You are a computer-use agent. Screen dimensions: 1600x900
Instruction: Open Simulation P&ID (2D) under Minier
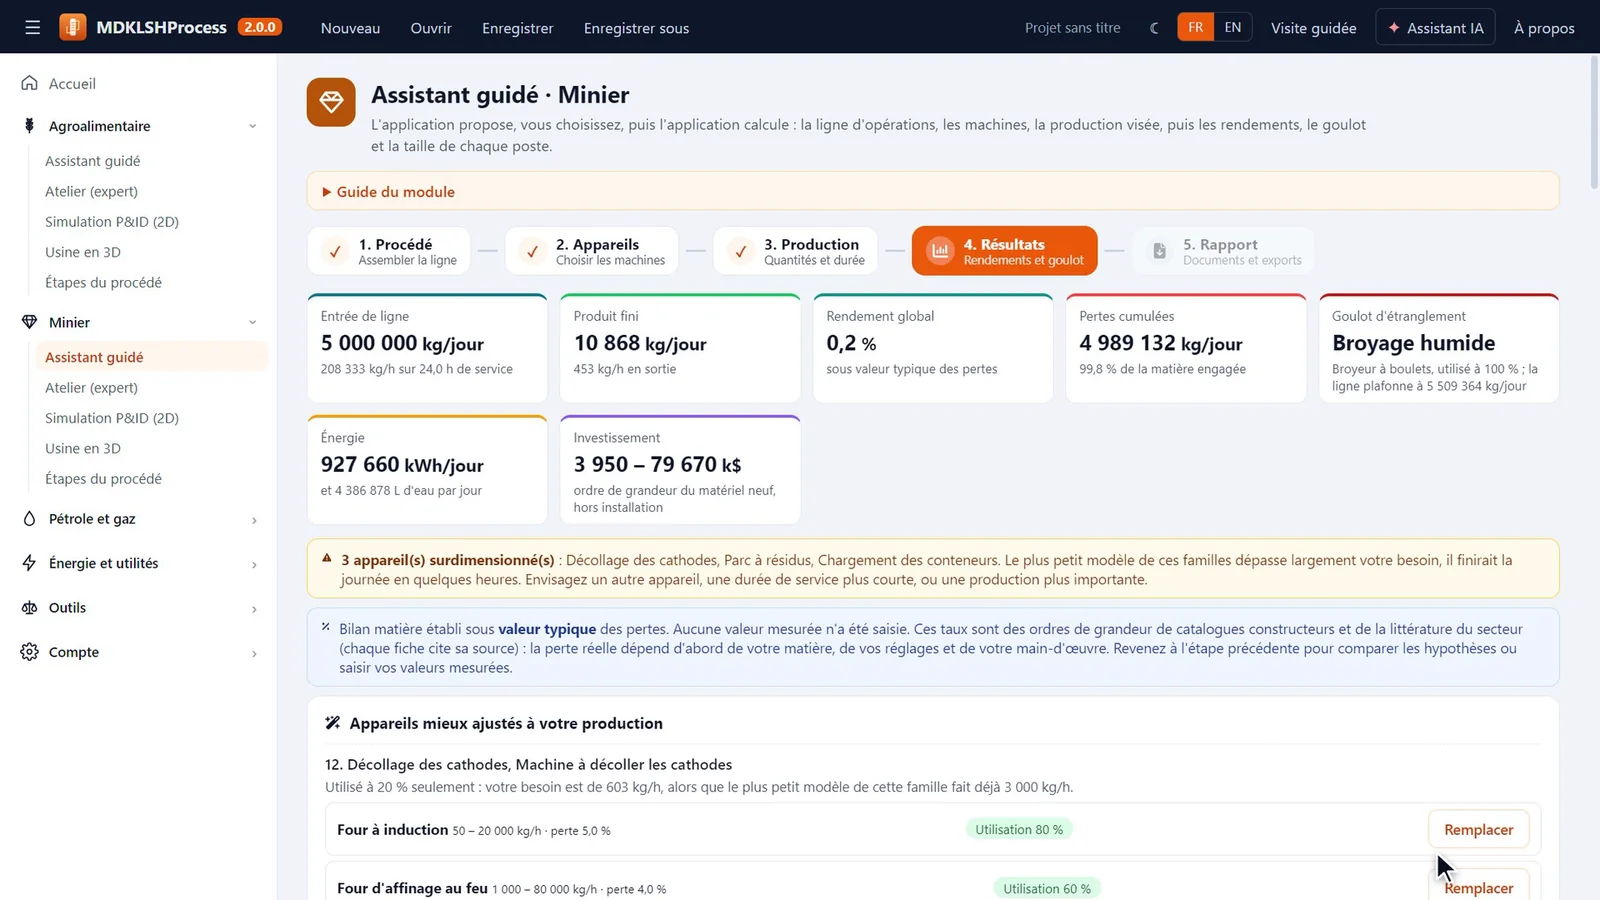[112, 418]
